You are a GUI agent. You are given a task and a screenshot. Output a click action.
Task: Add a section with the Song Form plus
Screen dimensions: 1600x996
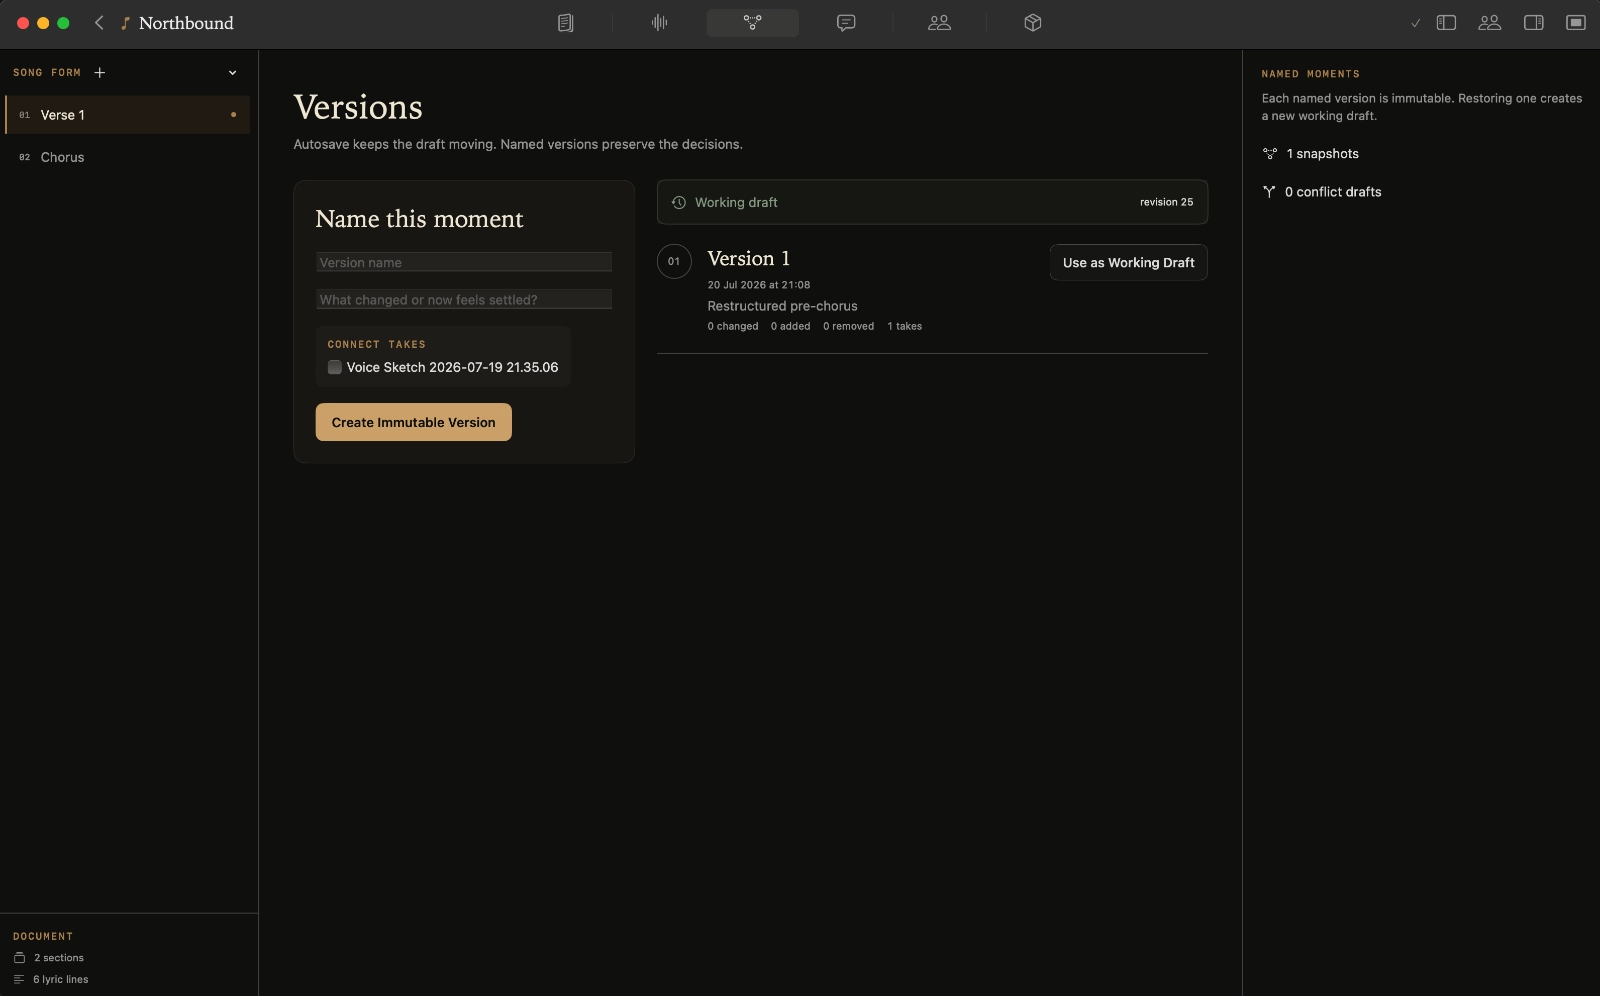click(x=99, y=72)
